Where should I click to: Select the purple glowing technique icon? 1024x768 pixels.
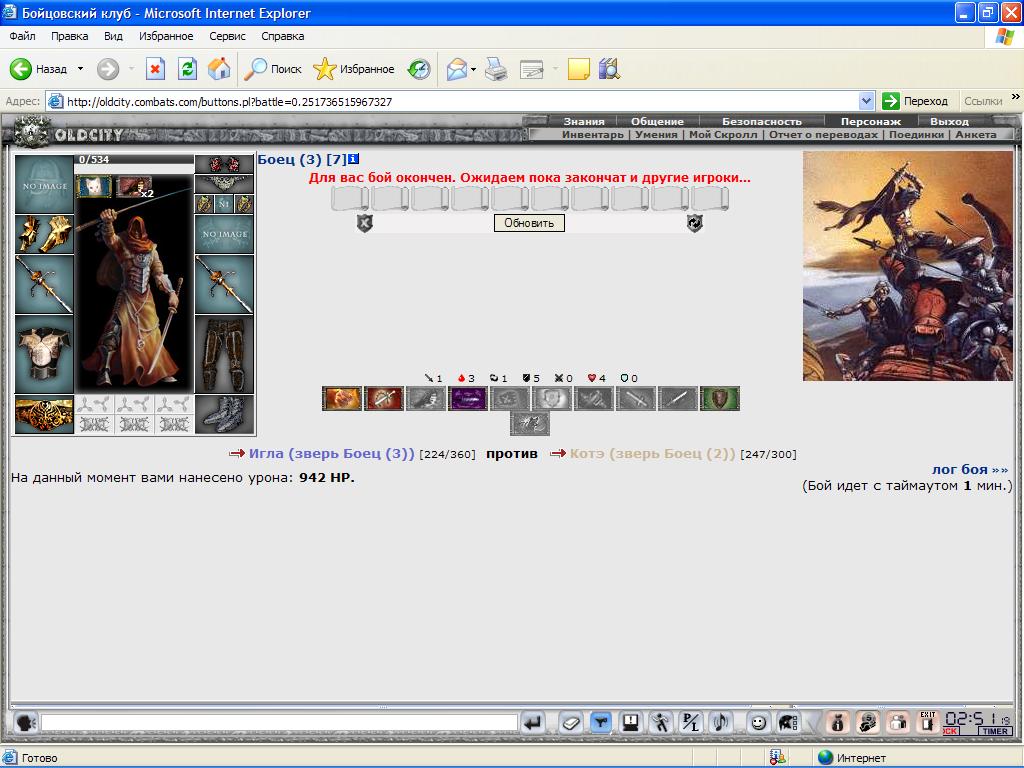tap(468, 398)
